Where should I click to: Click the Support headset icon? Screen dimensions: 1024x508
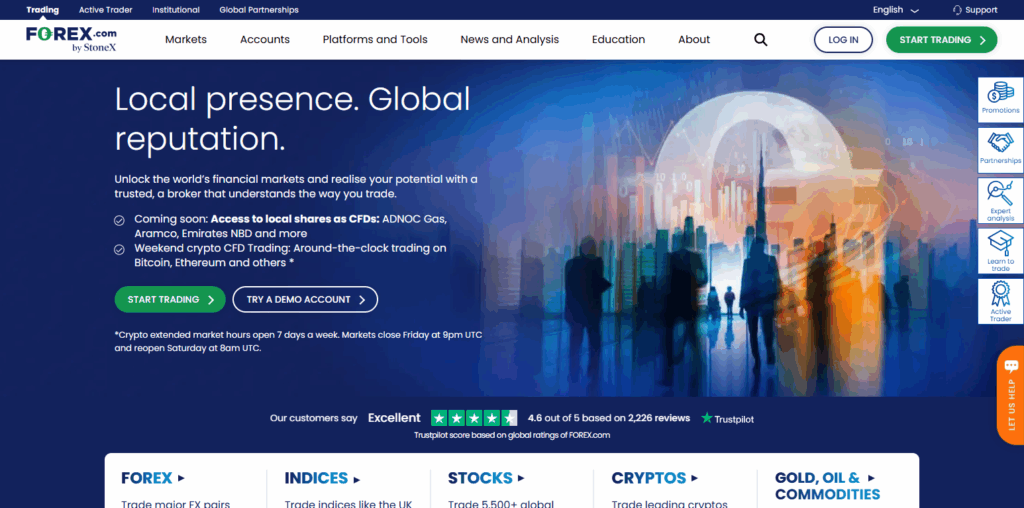[x=957, y=10]
